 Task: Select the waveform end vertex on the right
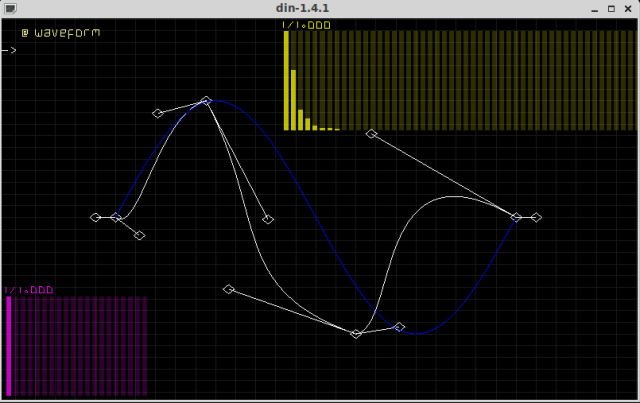pyautogui.click(x=516, y=217)
